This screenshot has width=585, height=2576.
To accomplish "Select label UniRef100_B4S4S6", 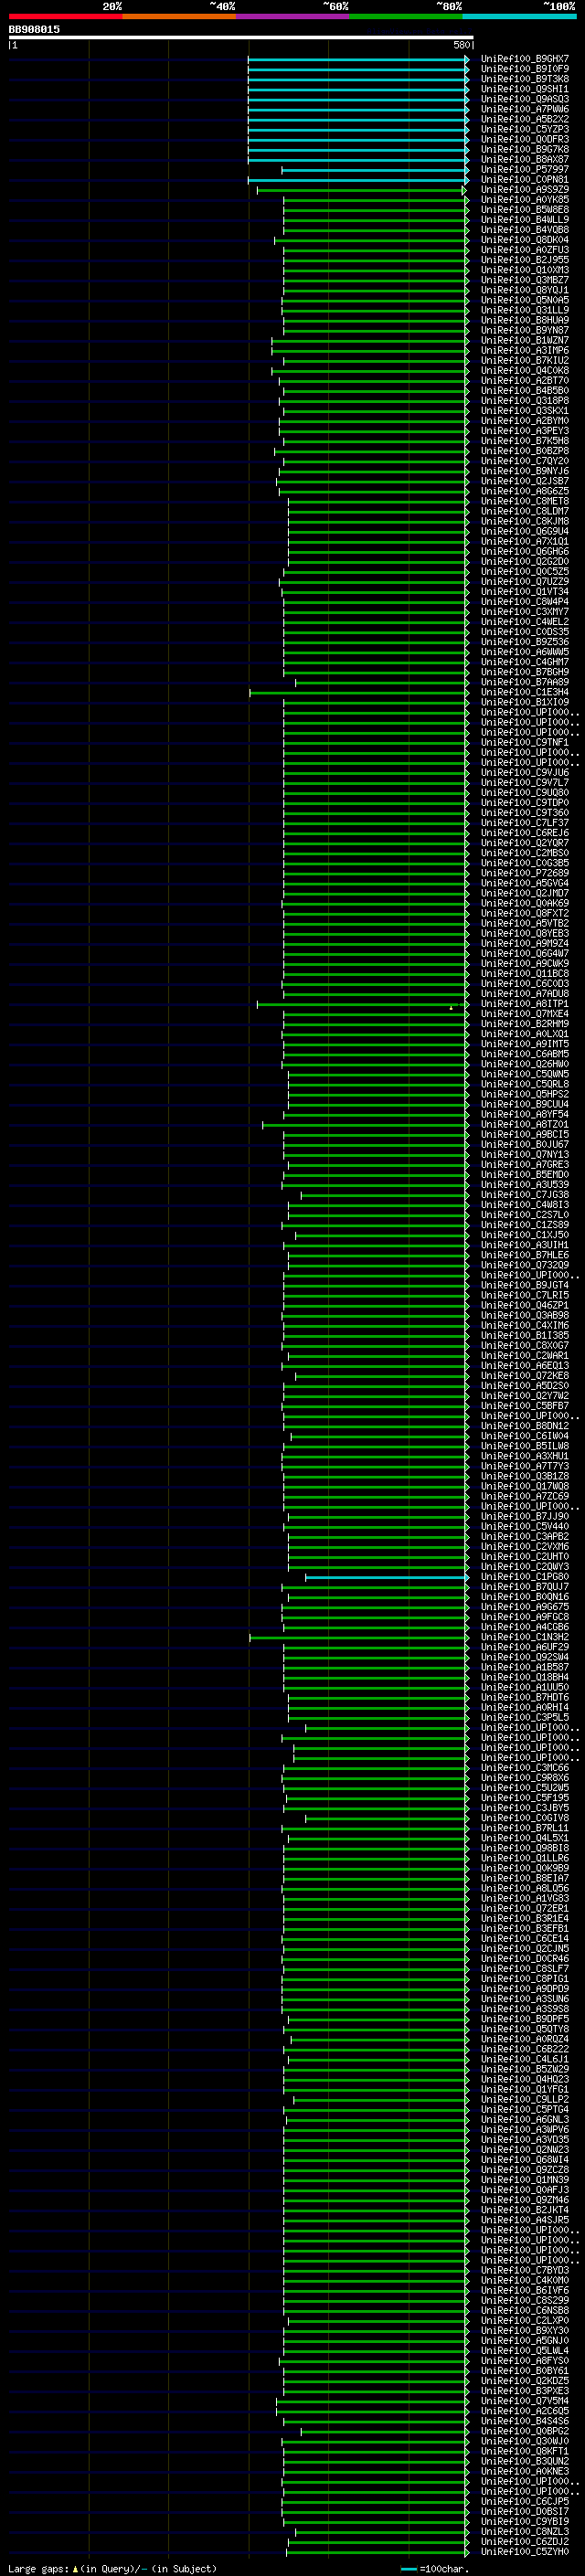I will 525,2422.
